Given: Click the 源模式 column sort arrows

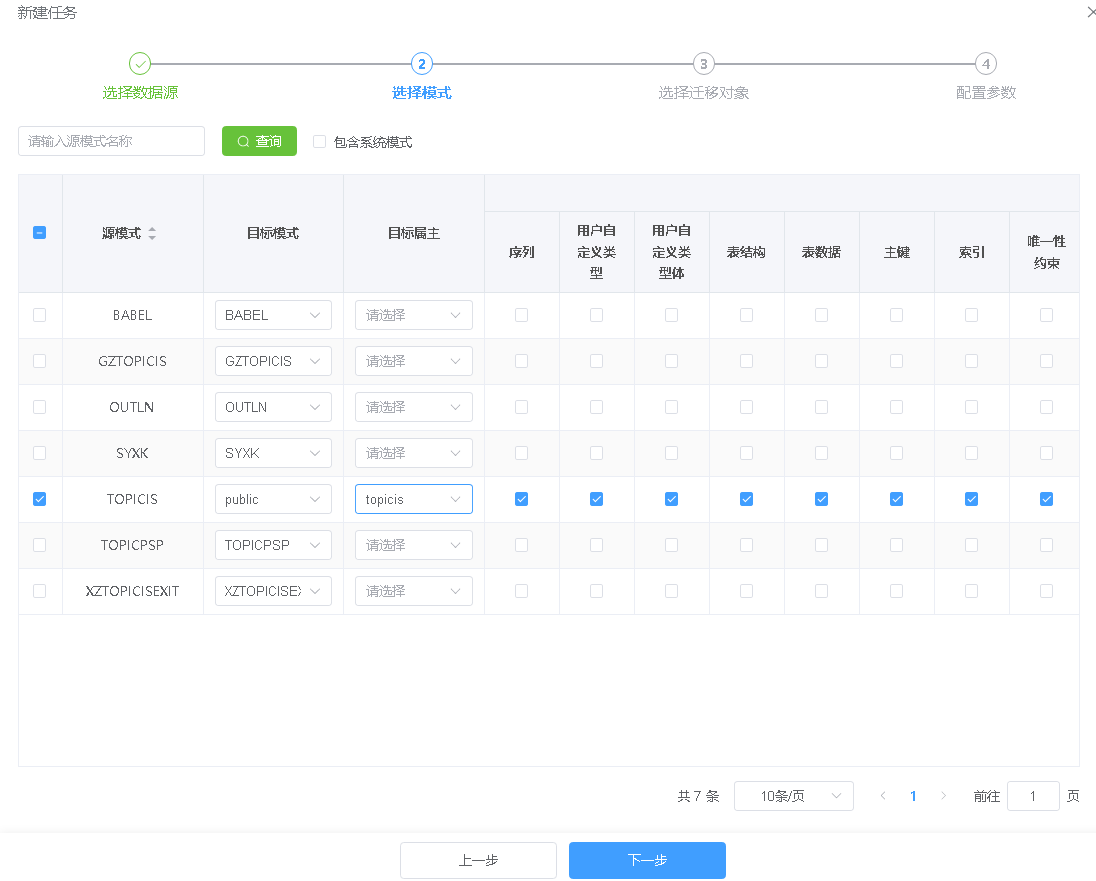Looking at the screenshot, I should pyautogui.click(x=152, y=233).
